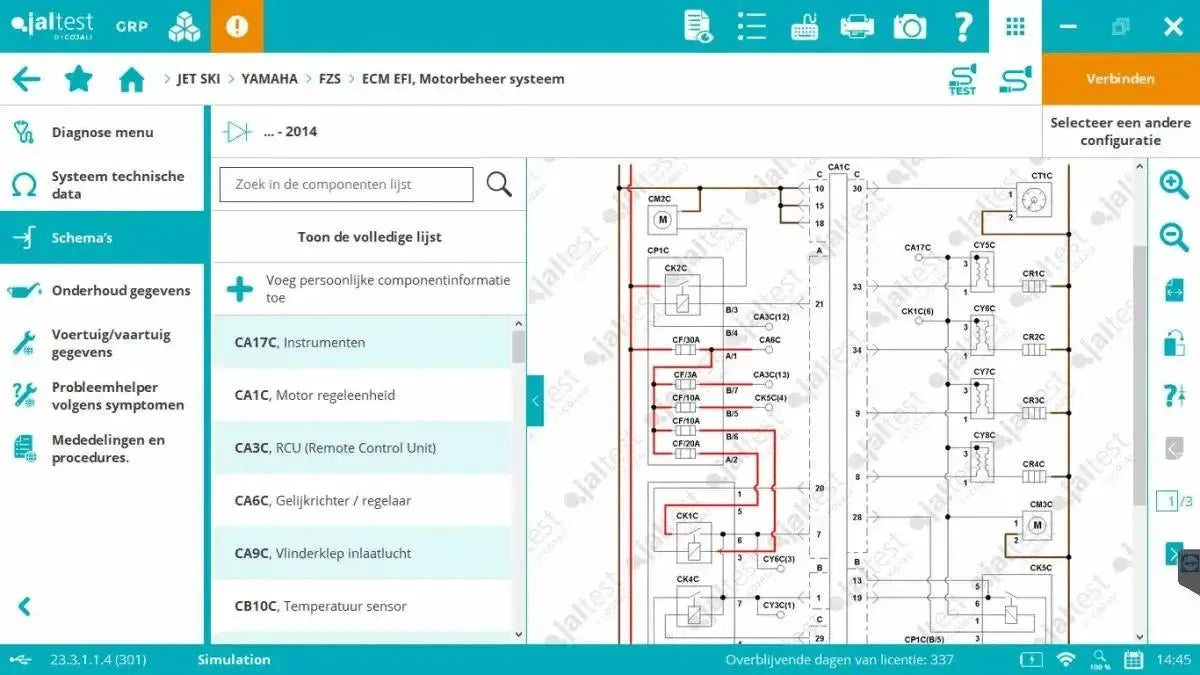Toggle the SI TEST connector icon
Image resolution: width=1200 pixels, height=675 pixels.
click(x=962, y=78)
